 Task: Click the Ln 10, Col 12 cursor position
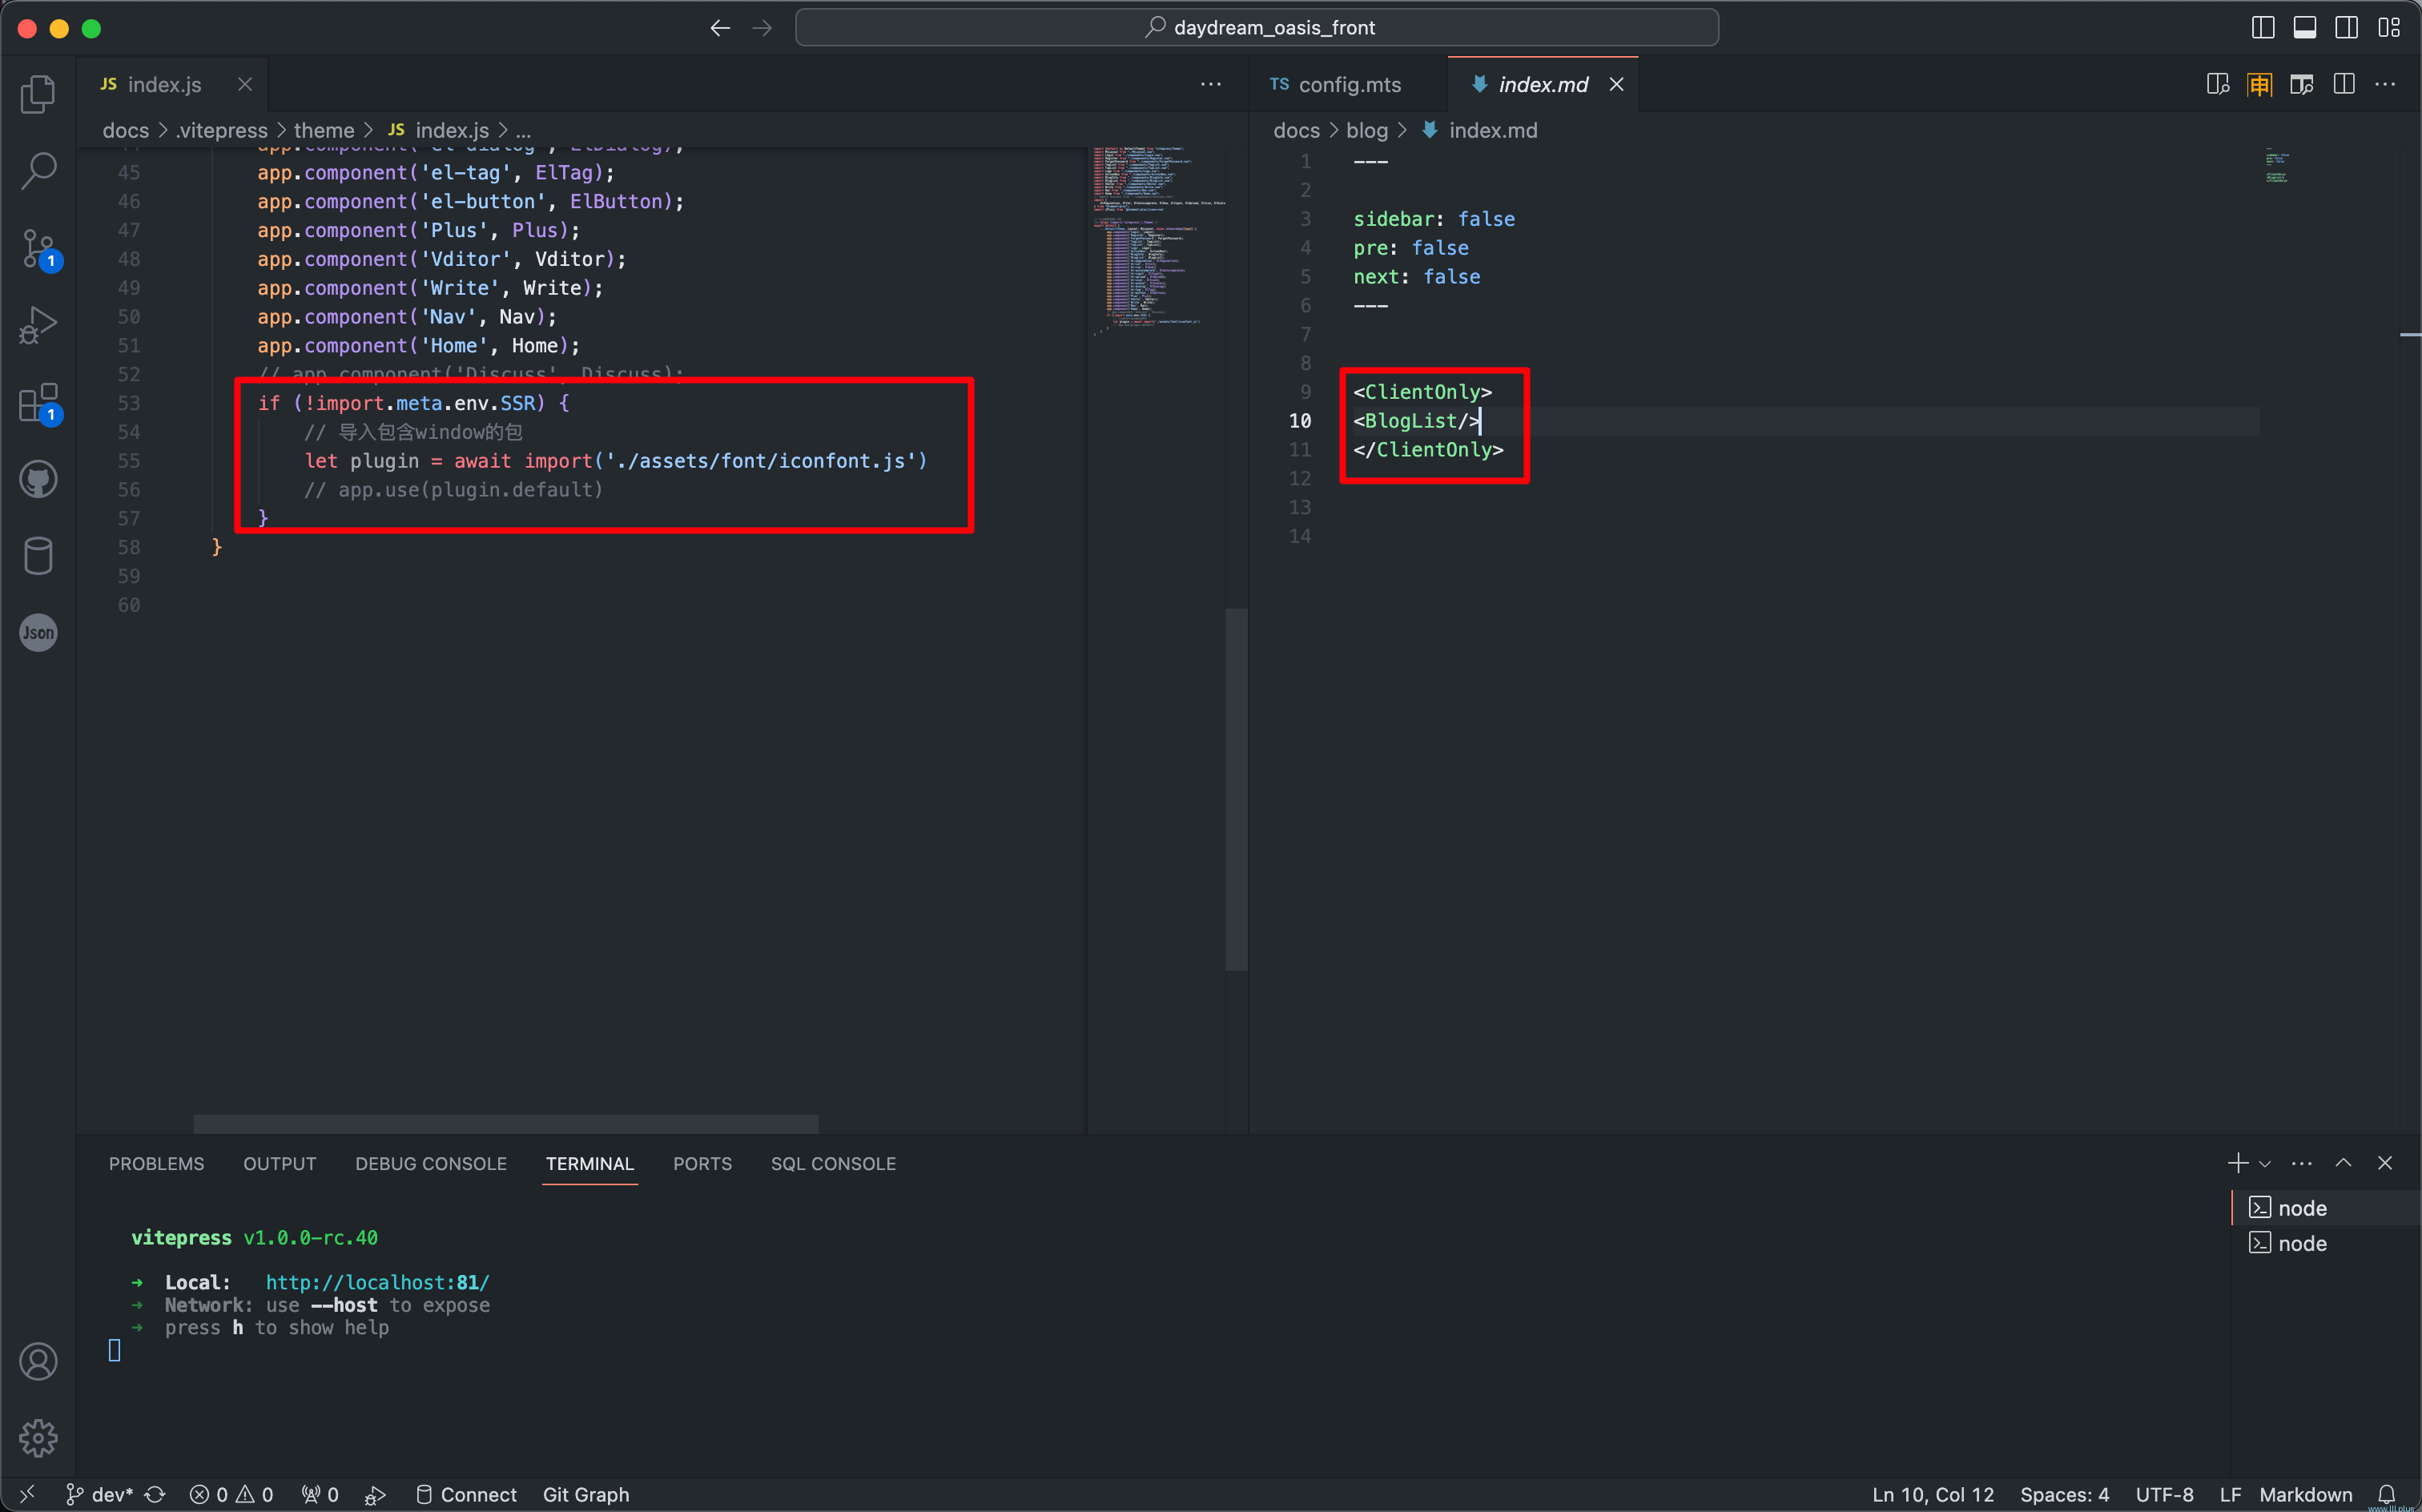1933,1494
